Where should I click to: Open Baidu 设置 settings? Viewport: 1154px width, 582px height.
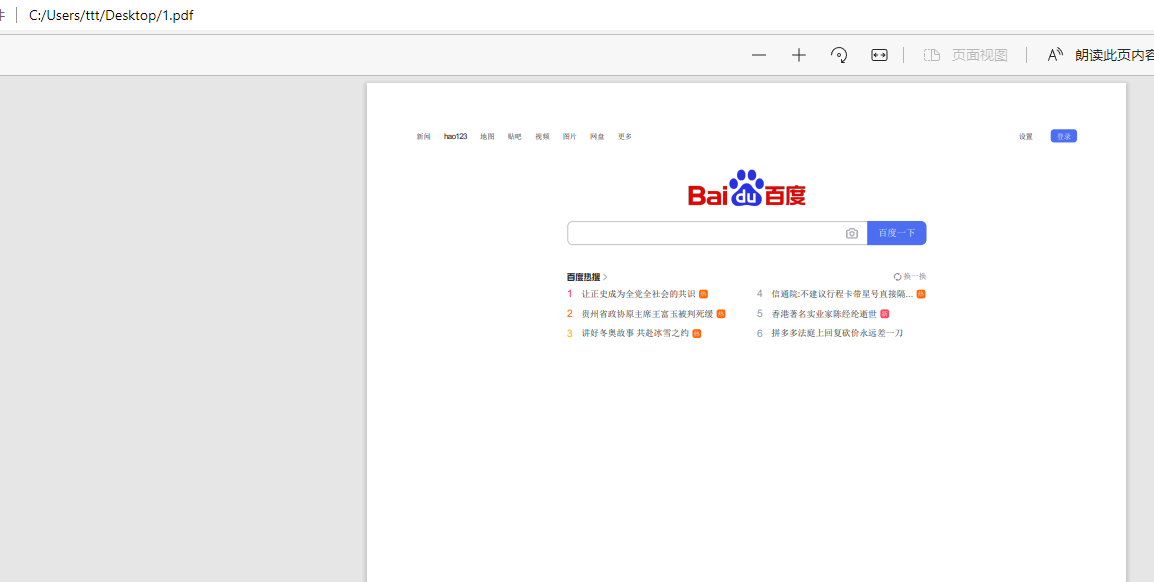[1025, 136]
